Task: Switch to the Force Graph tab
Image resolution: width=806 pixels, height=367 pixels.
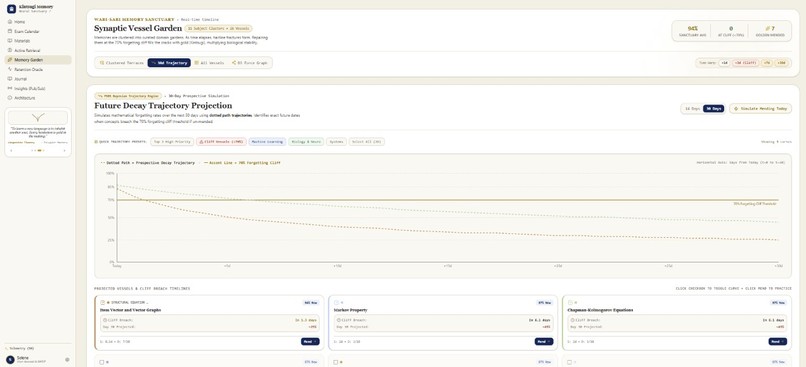Action: (250, 63)
